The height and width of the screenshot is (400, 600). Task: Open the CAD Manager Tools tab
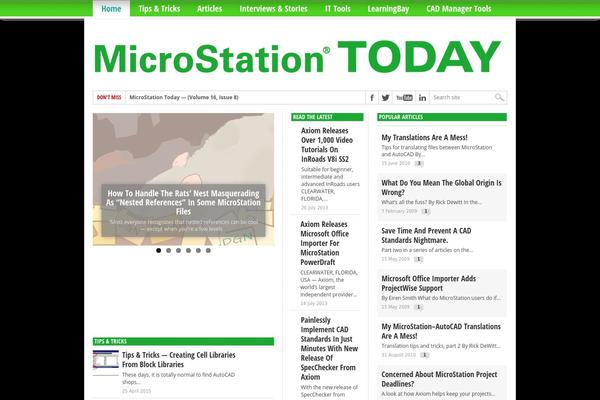pos(459,8)
